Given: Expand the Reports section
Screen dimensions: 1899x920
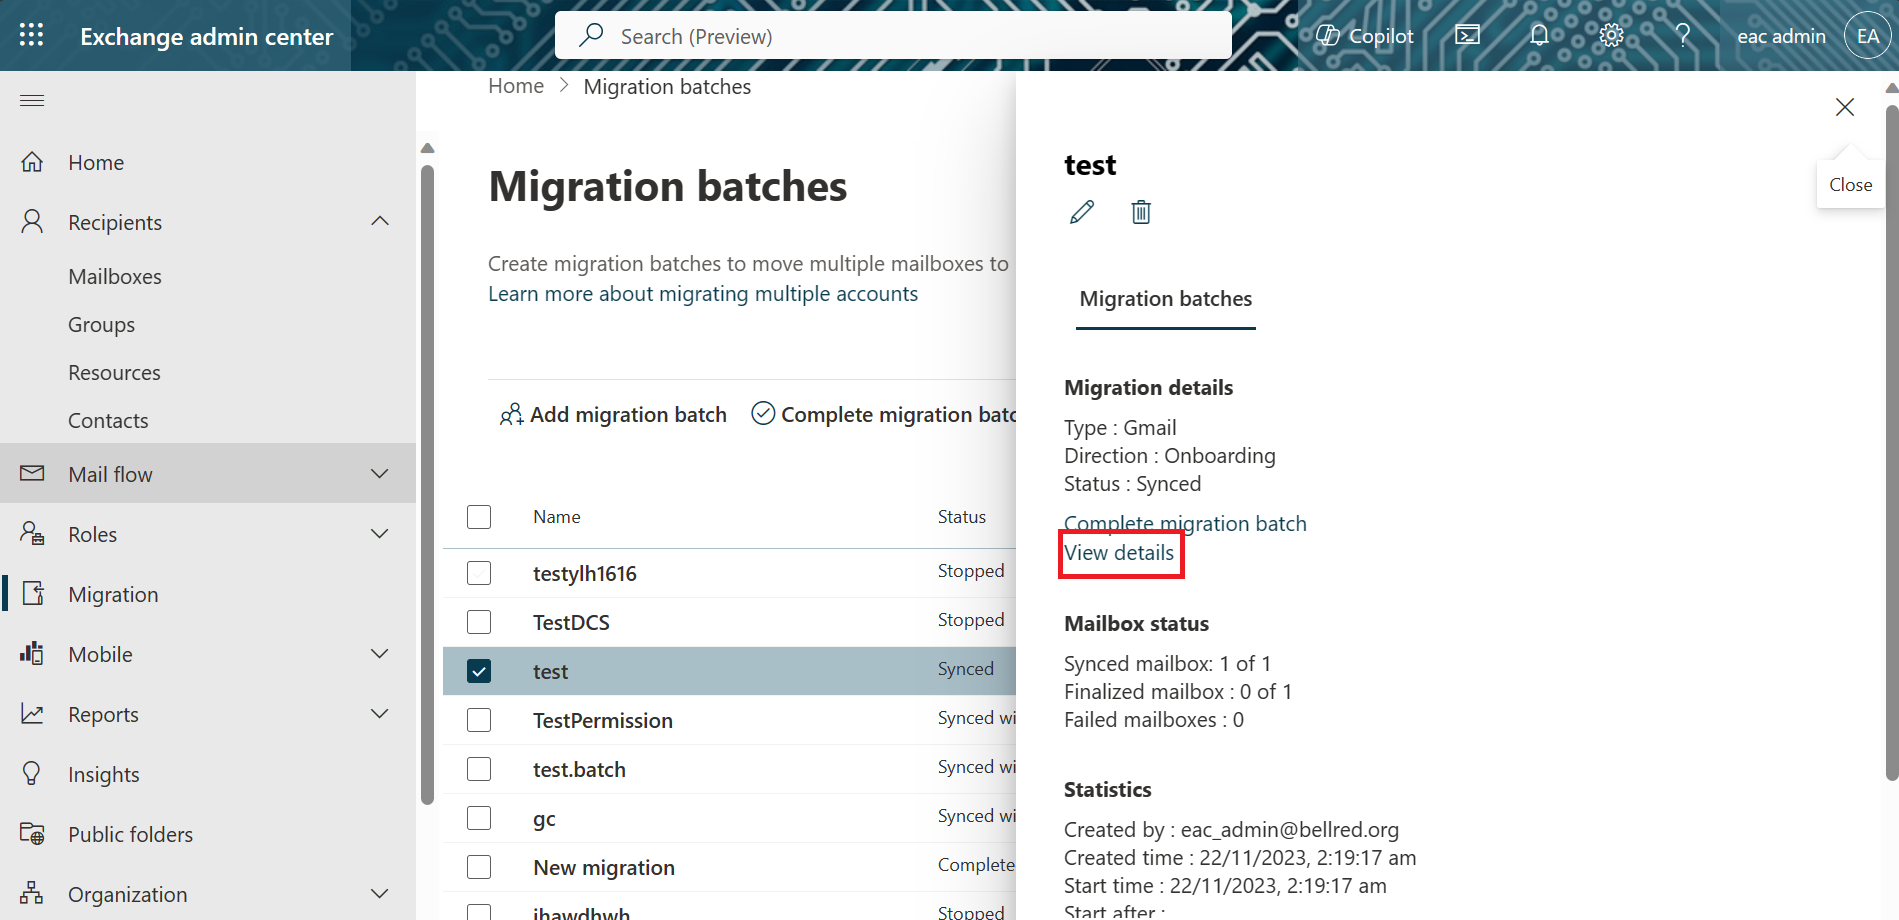Looking at the screenshot, I should click(379, 713).
